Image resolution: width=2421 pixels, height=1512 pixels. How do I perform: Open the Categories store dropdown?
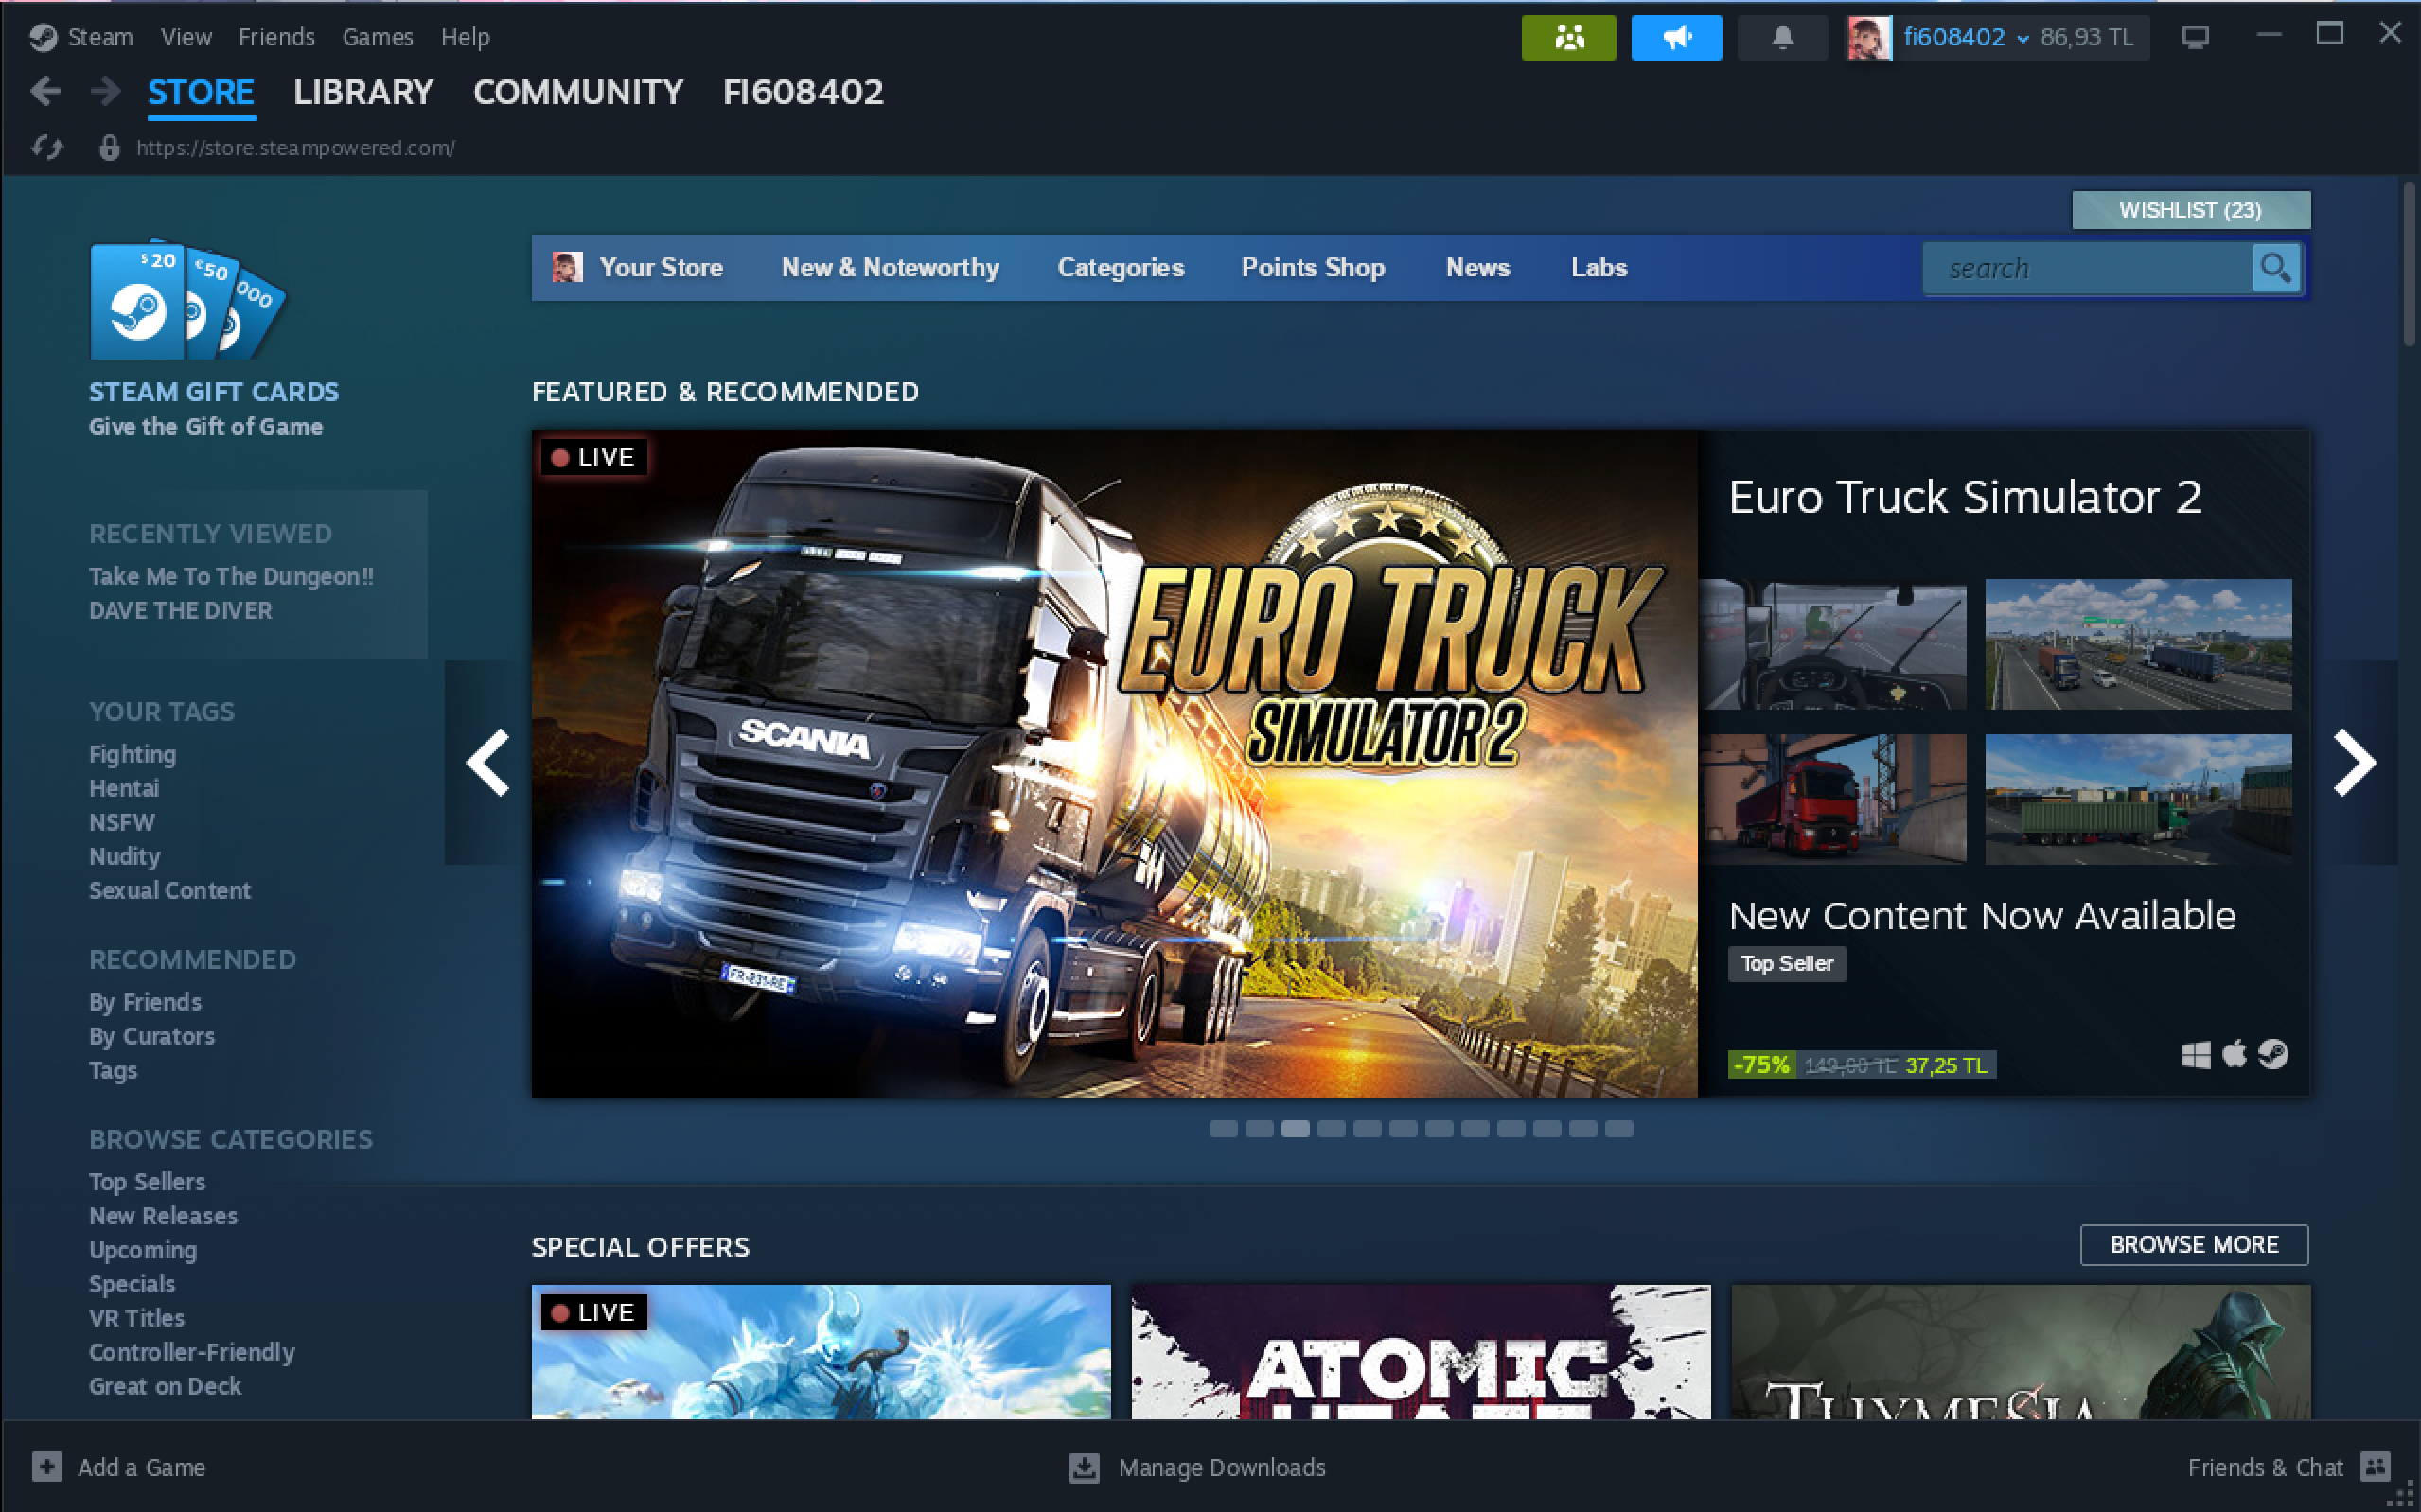1120,268
